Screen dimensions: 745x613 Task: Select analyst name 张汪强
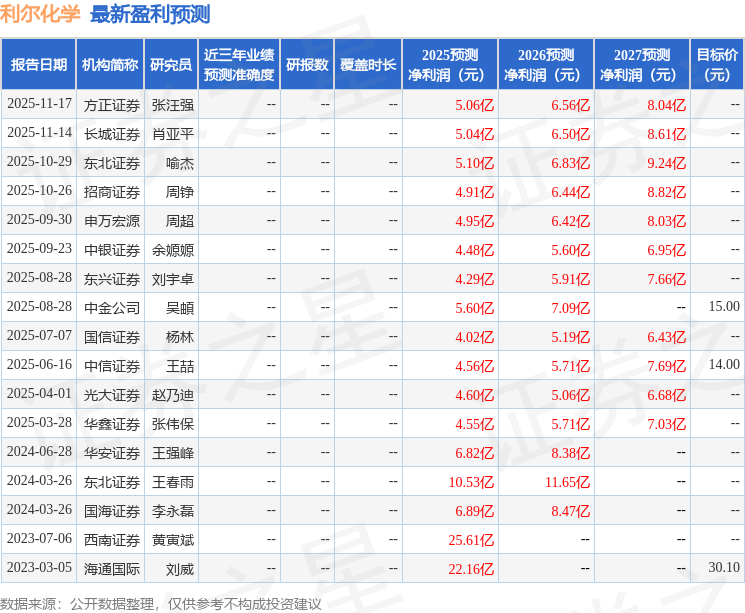(173, 105)
